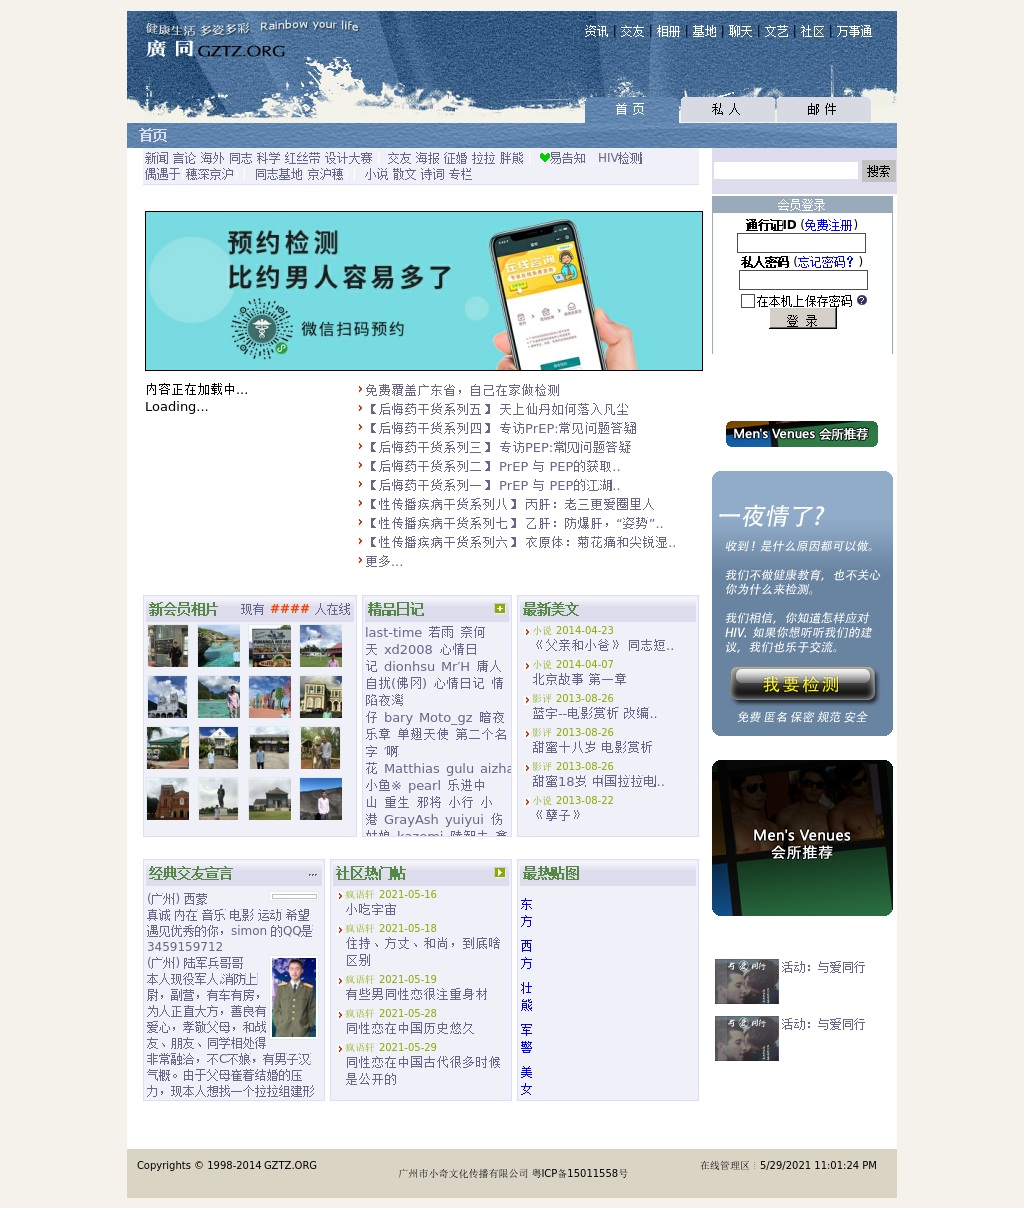Click the help question-mark icon beside save password
The width and height of the screenshot is (1024, 1208).
click(x=862, y=300)
